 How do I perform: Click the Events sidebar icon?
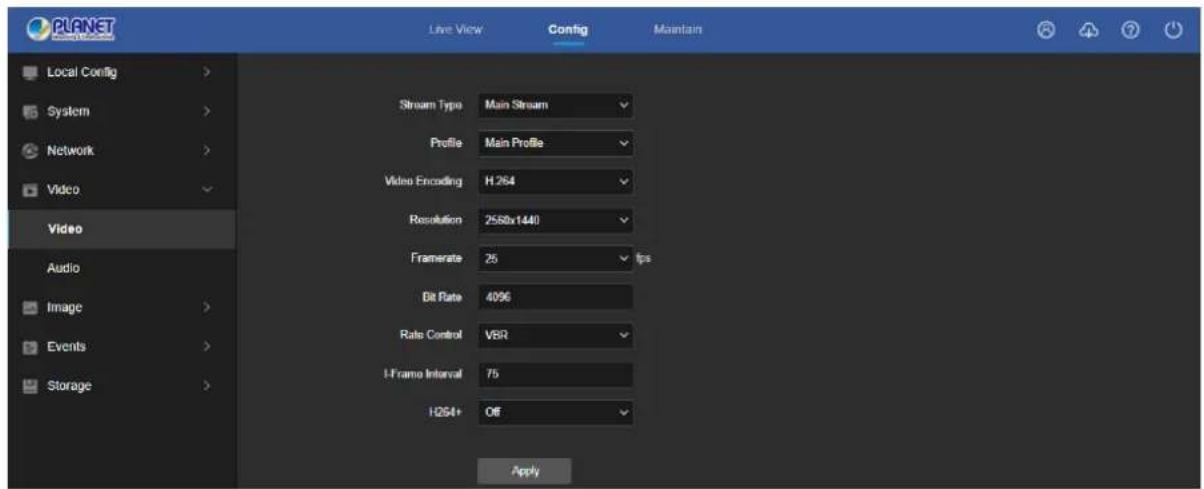(28, 347)
